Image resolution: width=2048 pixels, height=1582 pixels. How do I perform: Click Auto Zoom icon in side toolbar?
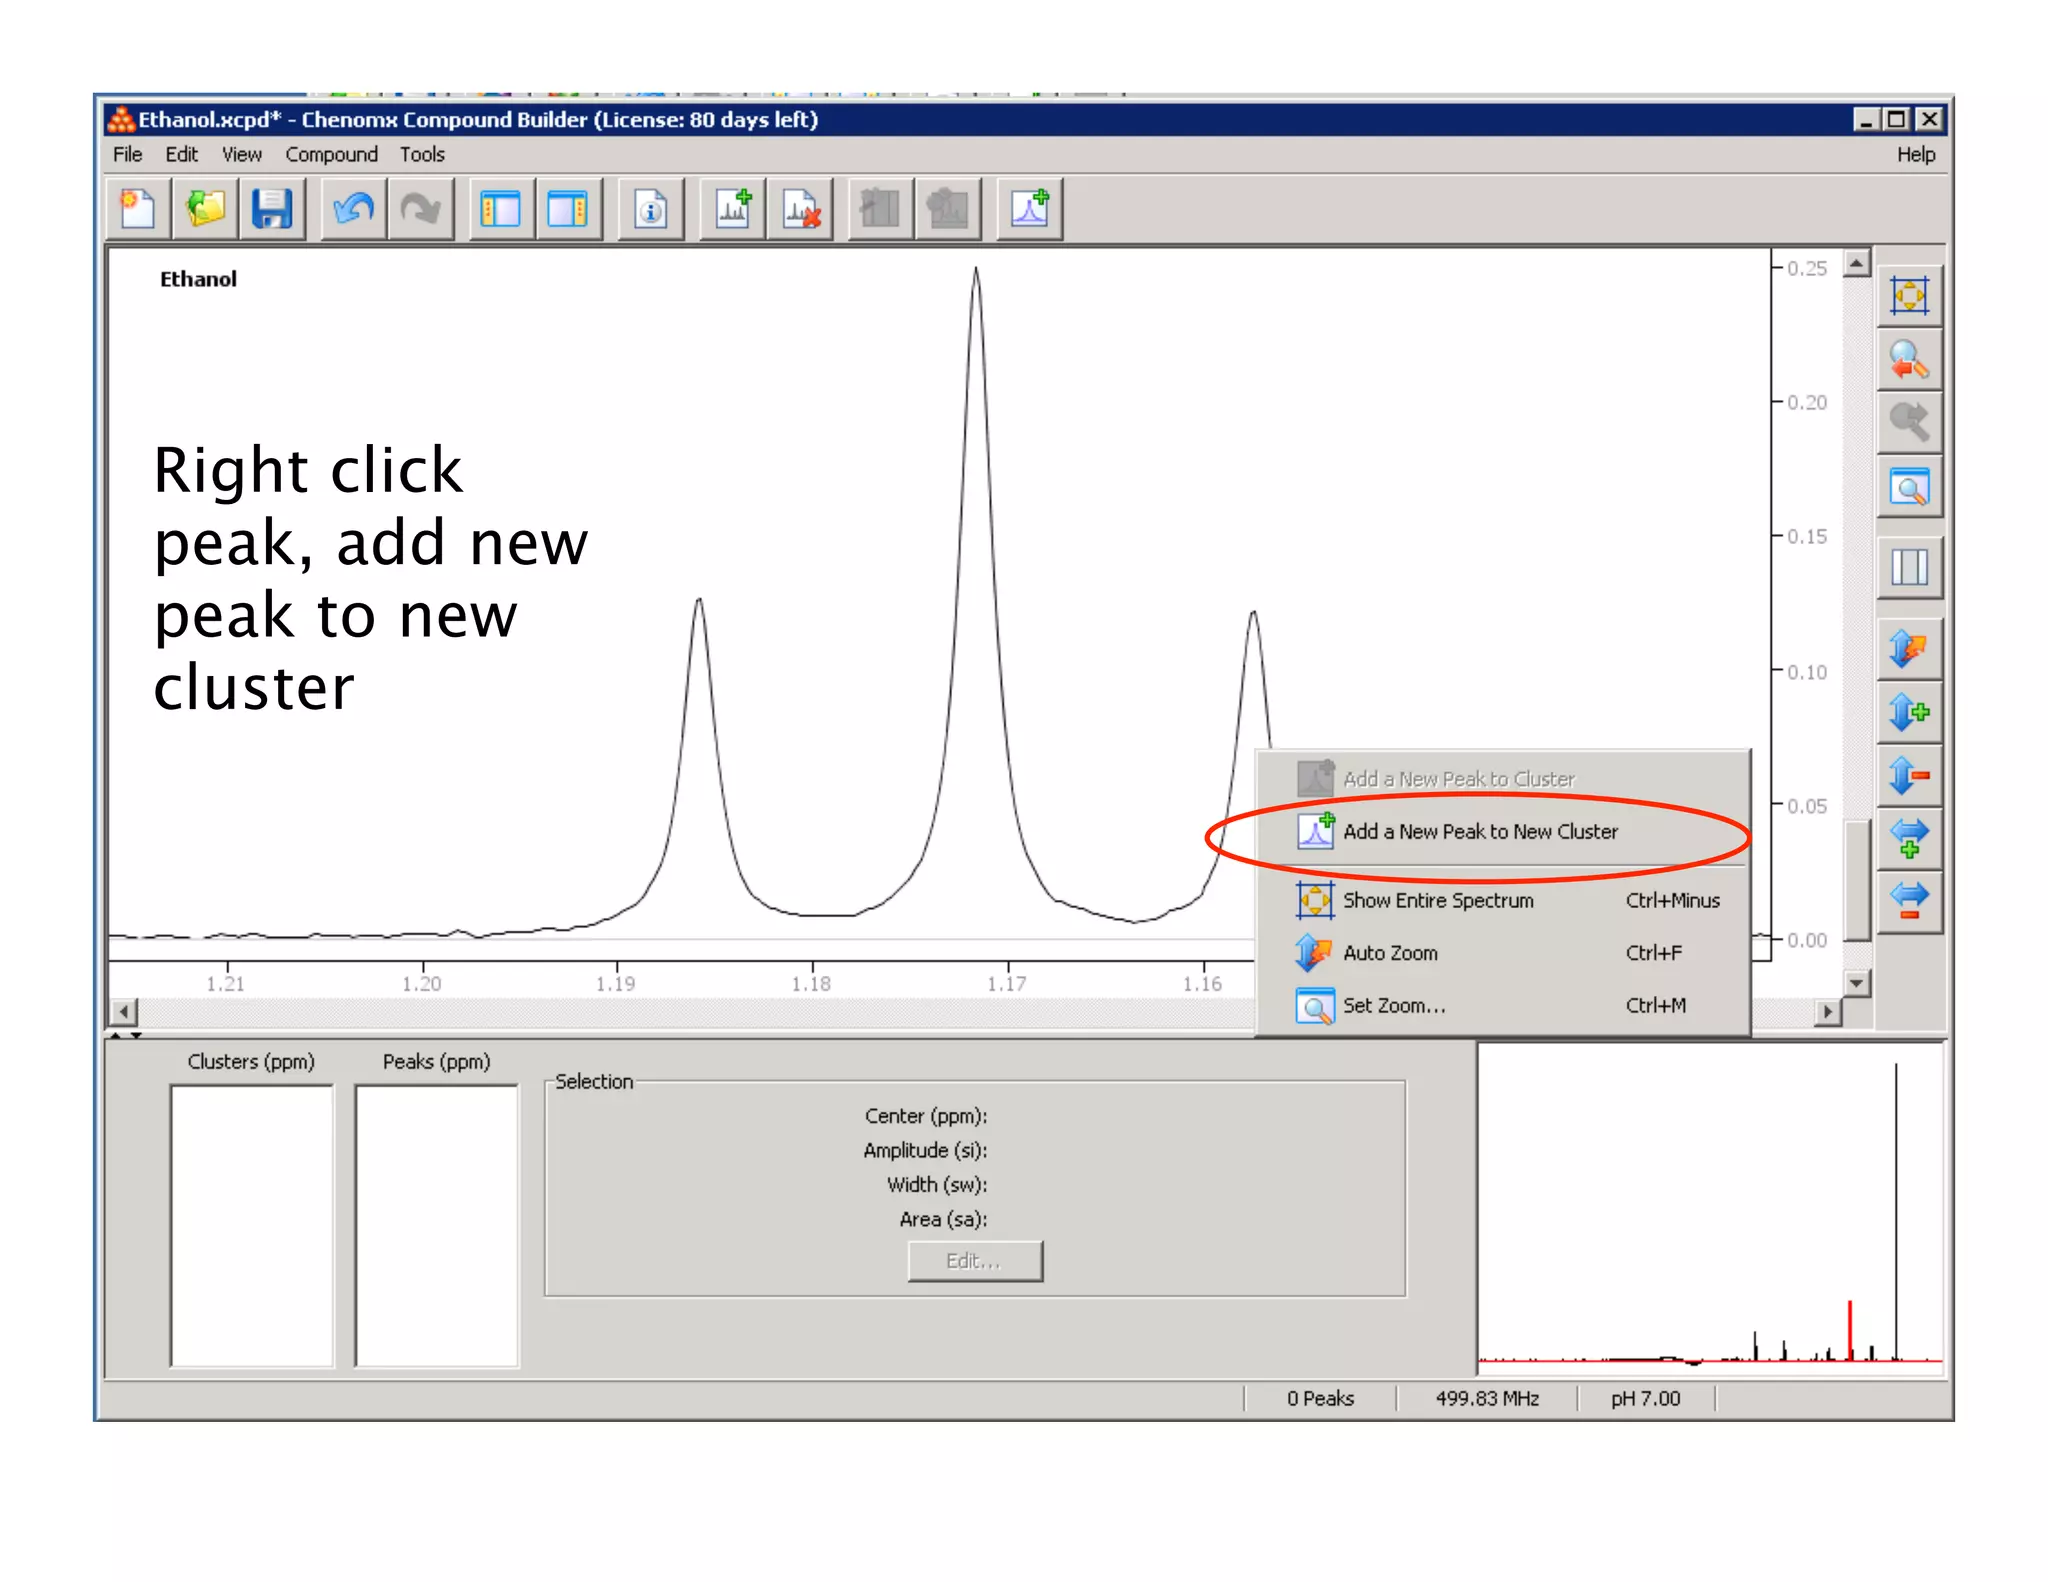pyautogui.click(x=1909, y=649)
